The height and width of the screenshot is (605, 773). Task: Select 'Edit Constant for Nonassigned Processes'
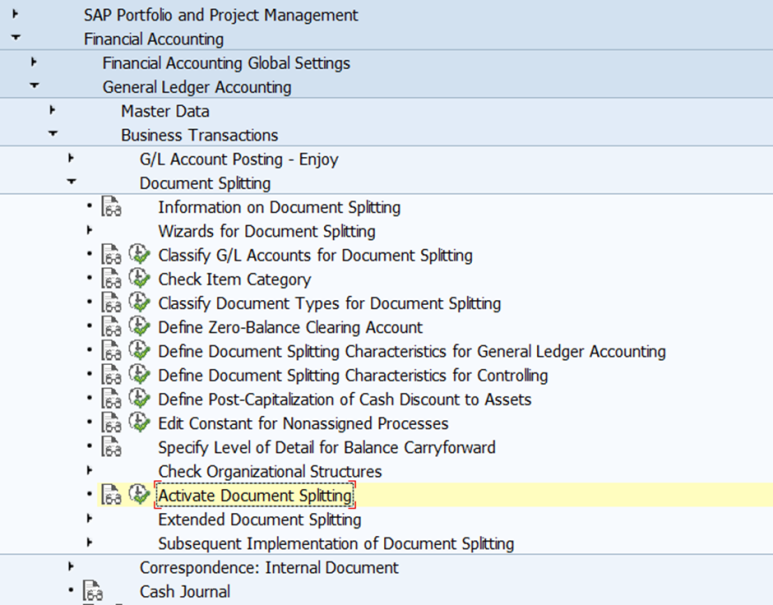pyautogui.click(x=303, y=424)
